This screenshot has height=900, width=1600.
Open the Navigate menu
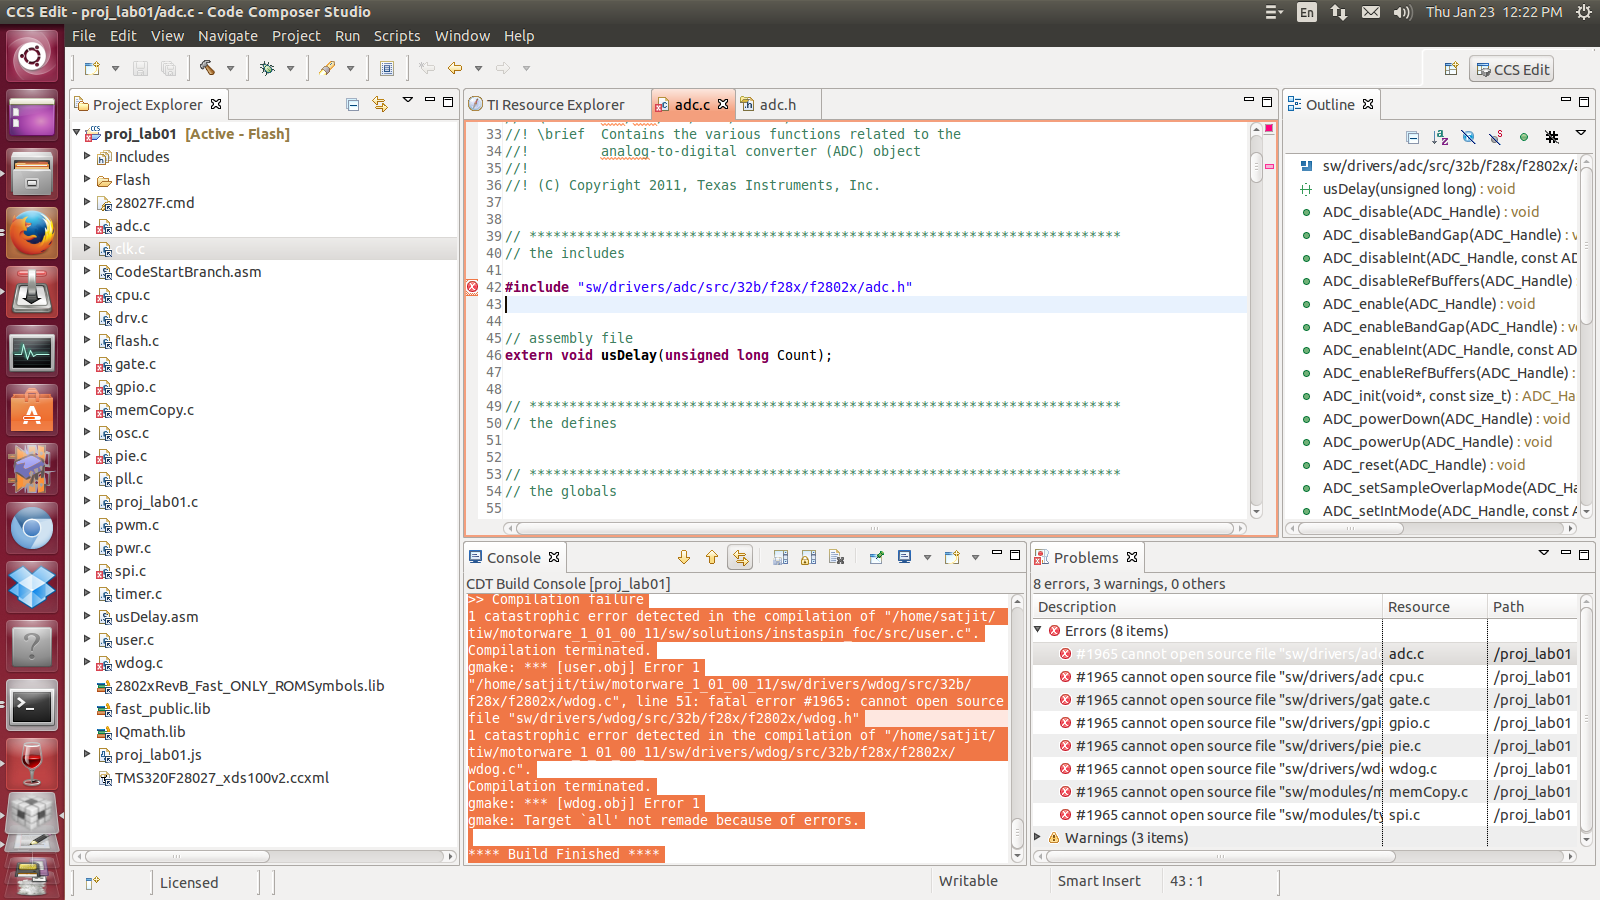pos(228,35)
